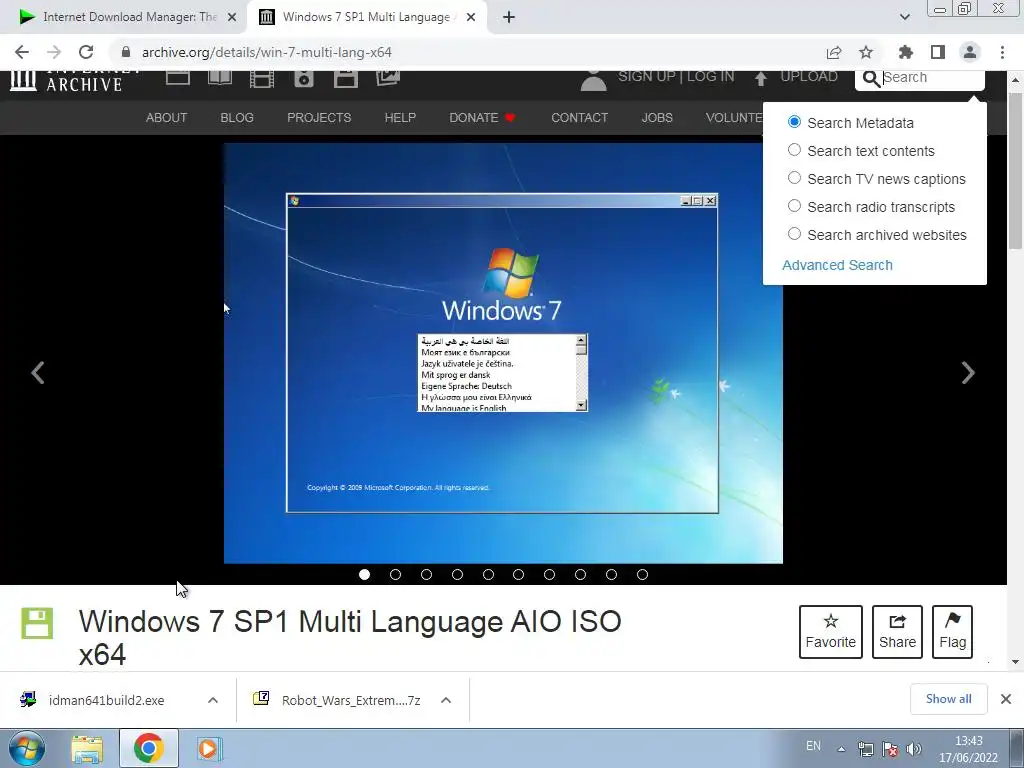Screen dimensions: 1024x768
Task: Select Search Metadata radio option
Action: coord(794,122)
